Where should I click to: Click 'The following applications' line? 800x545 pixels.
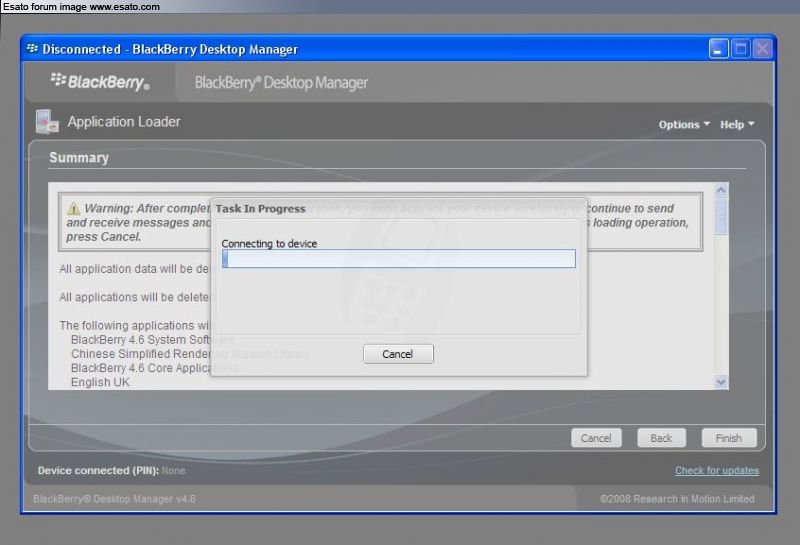point(134,325)
